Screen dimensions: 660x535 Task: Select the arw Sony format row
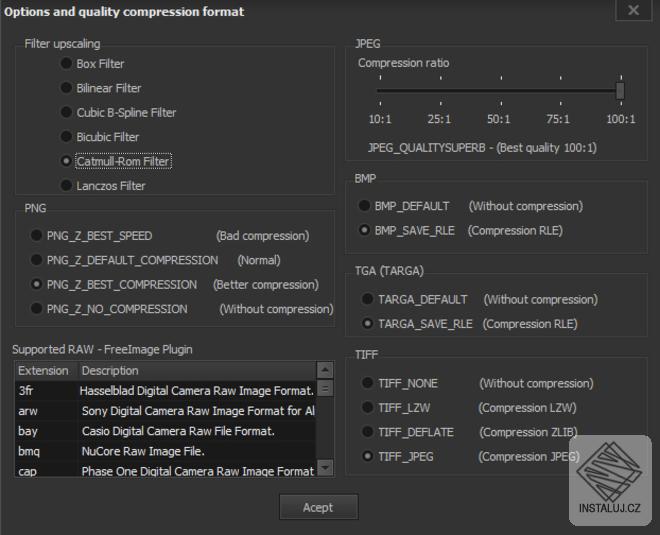(x=165, y=411)
